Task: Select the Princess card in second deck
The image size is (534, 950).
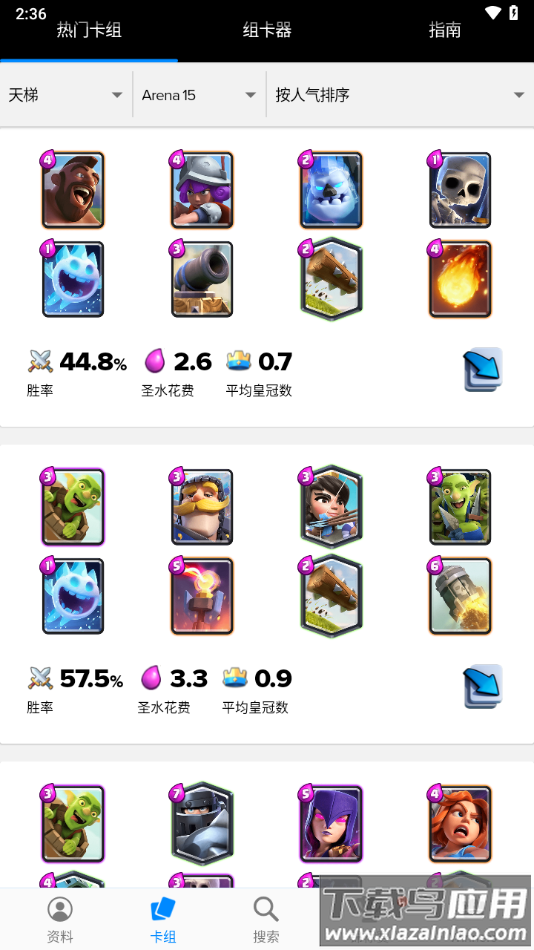Action: tap(331, 507)
